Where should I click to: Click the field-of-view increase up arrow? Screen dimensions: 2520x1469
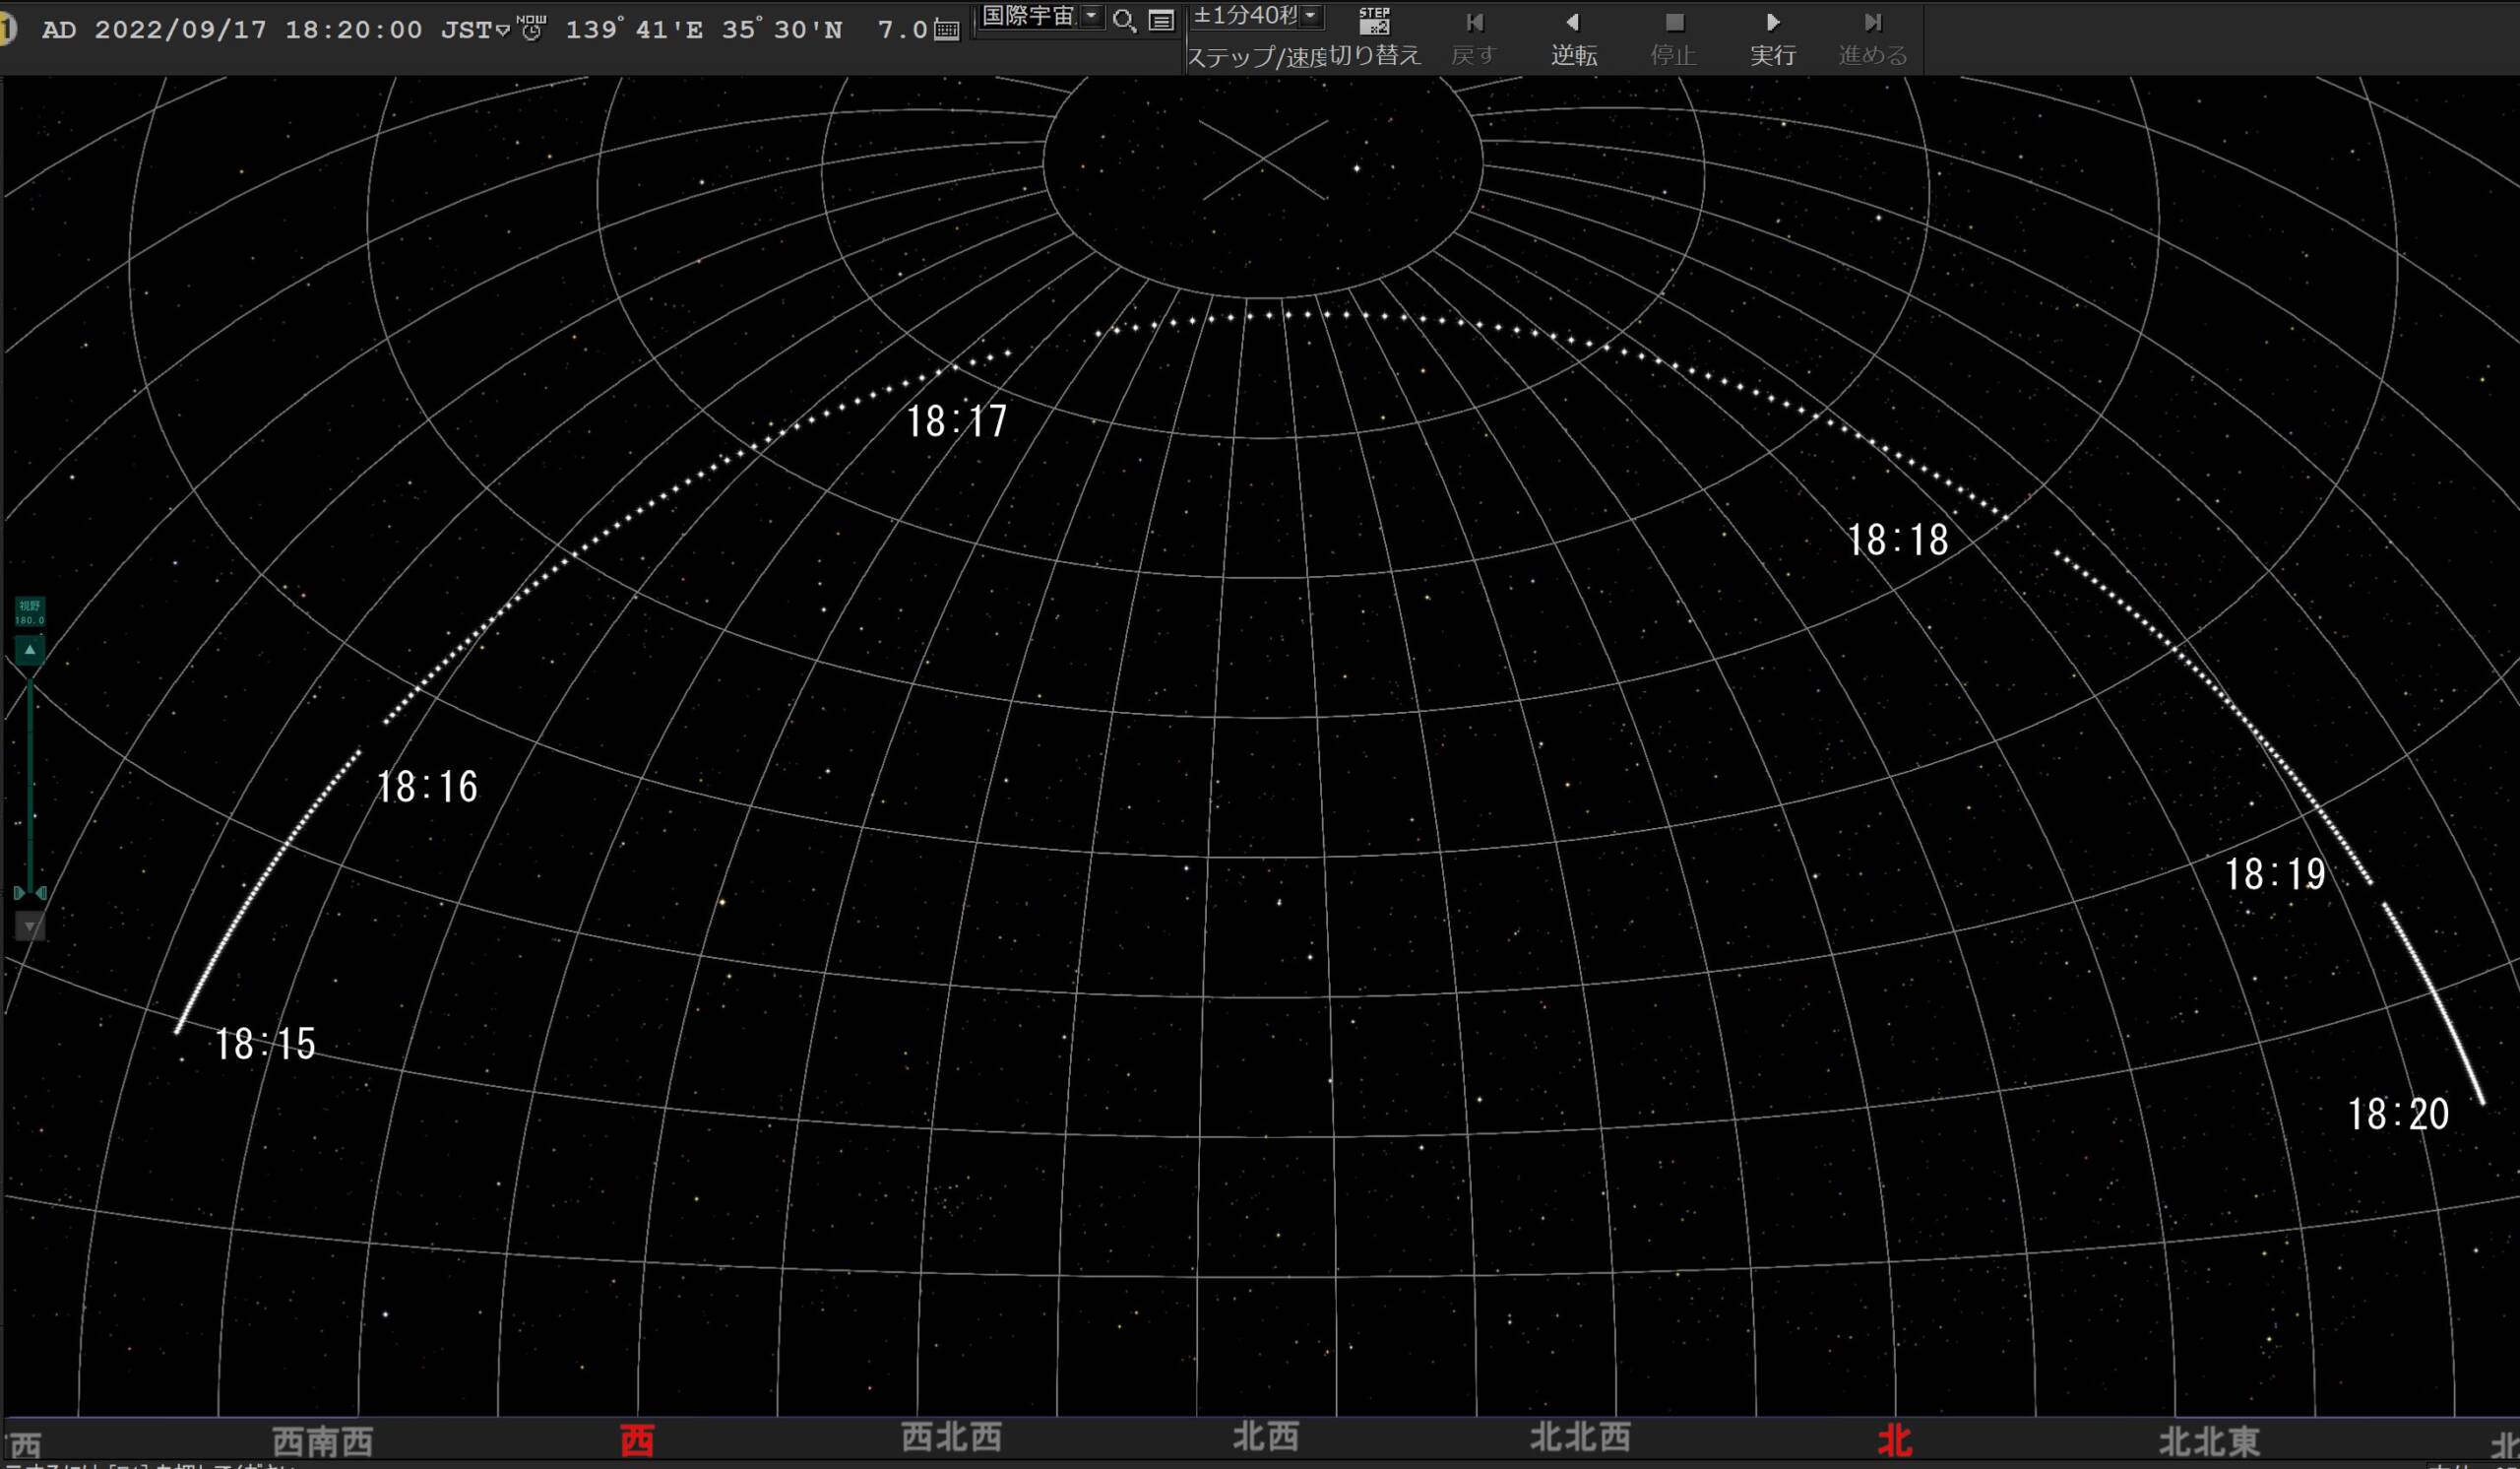30,650
